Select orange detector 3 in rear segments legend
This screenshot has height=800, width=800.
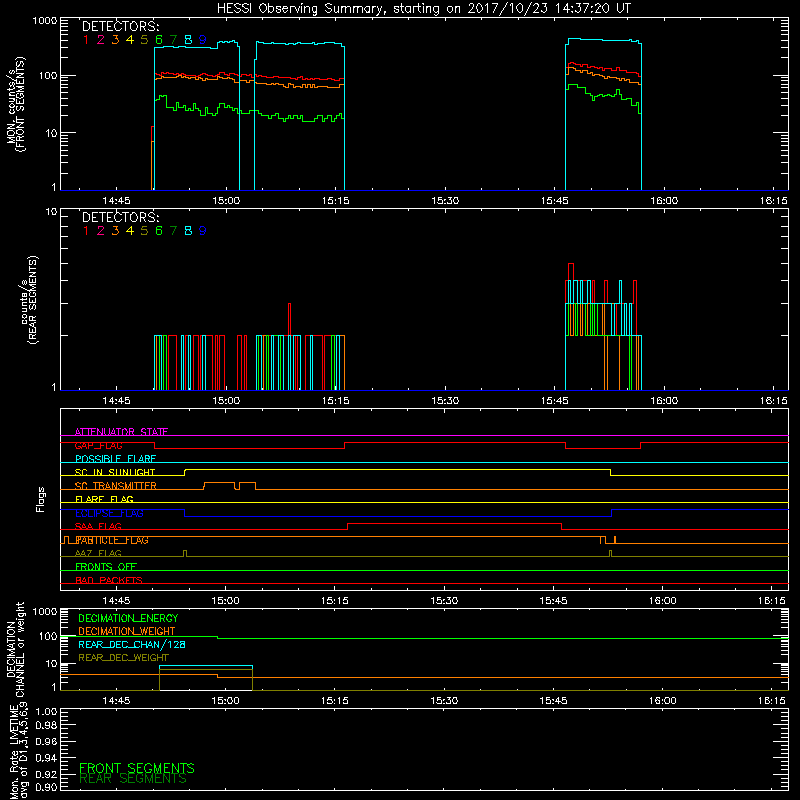point(115,231)
